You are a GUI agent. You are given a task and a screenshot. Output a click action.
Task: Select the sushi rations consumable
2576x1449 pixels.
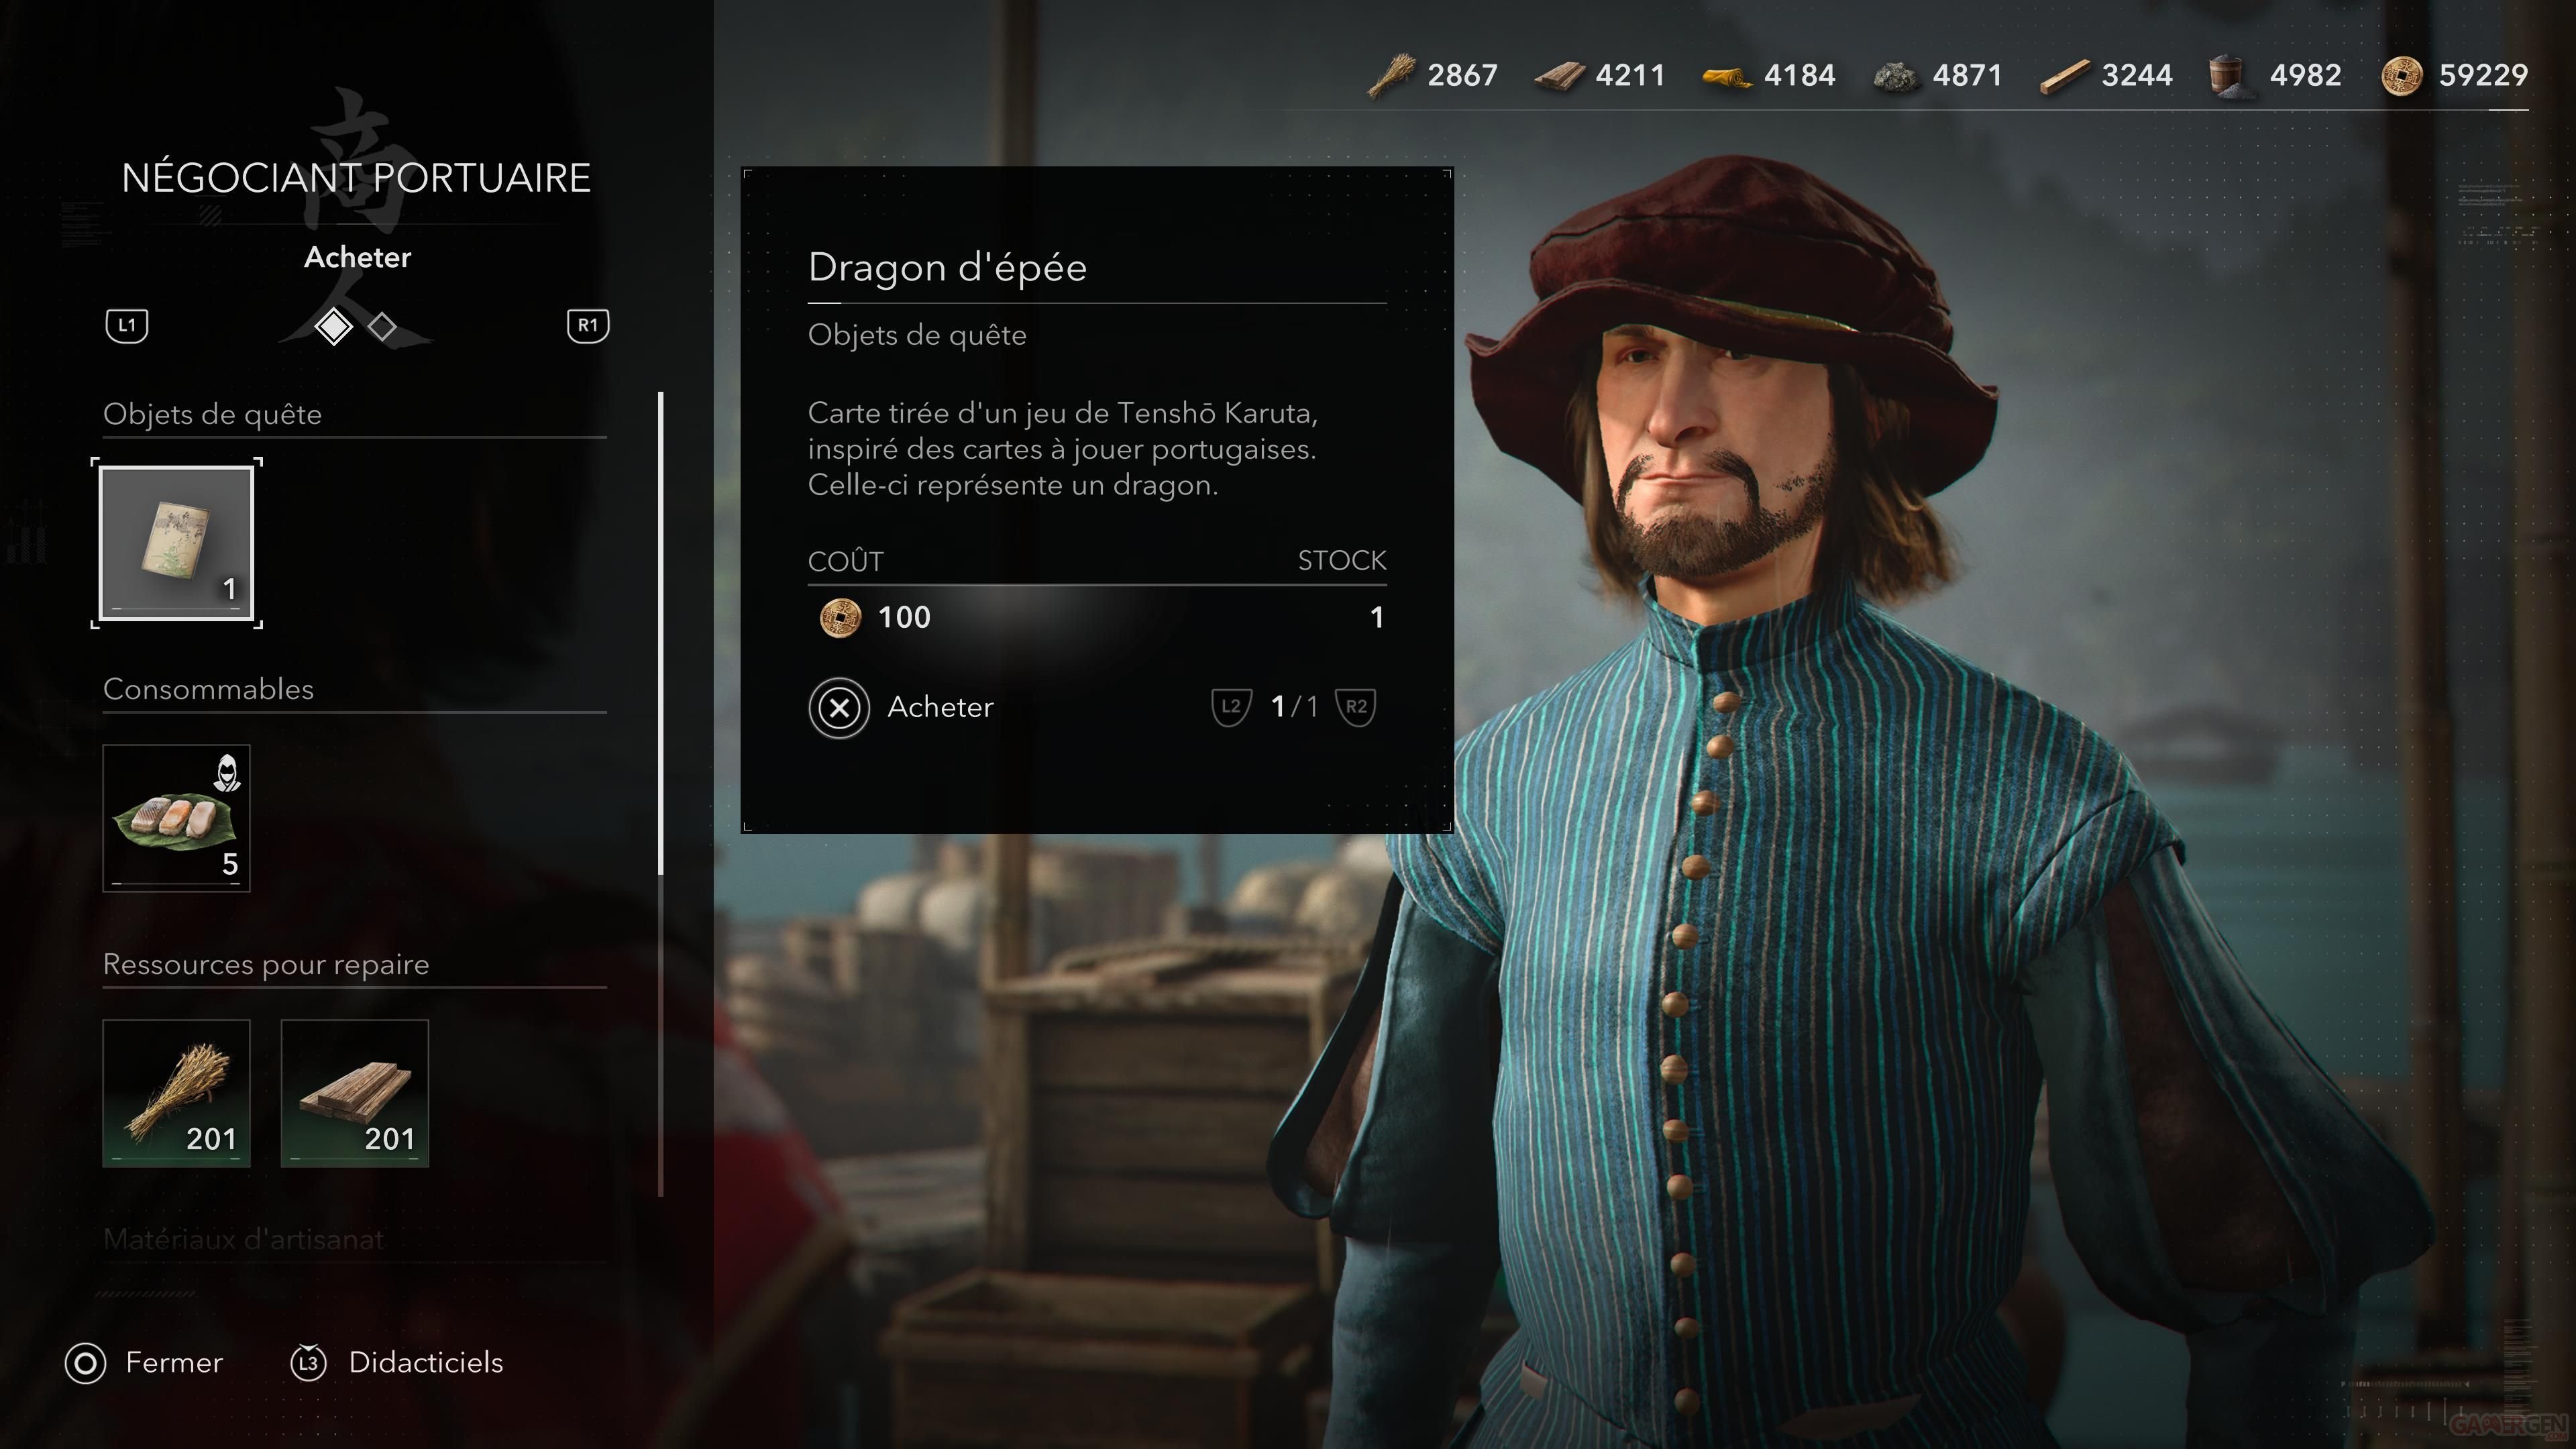[176, 818]
